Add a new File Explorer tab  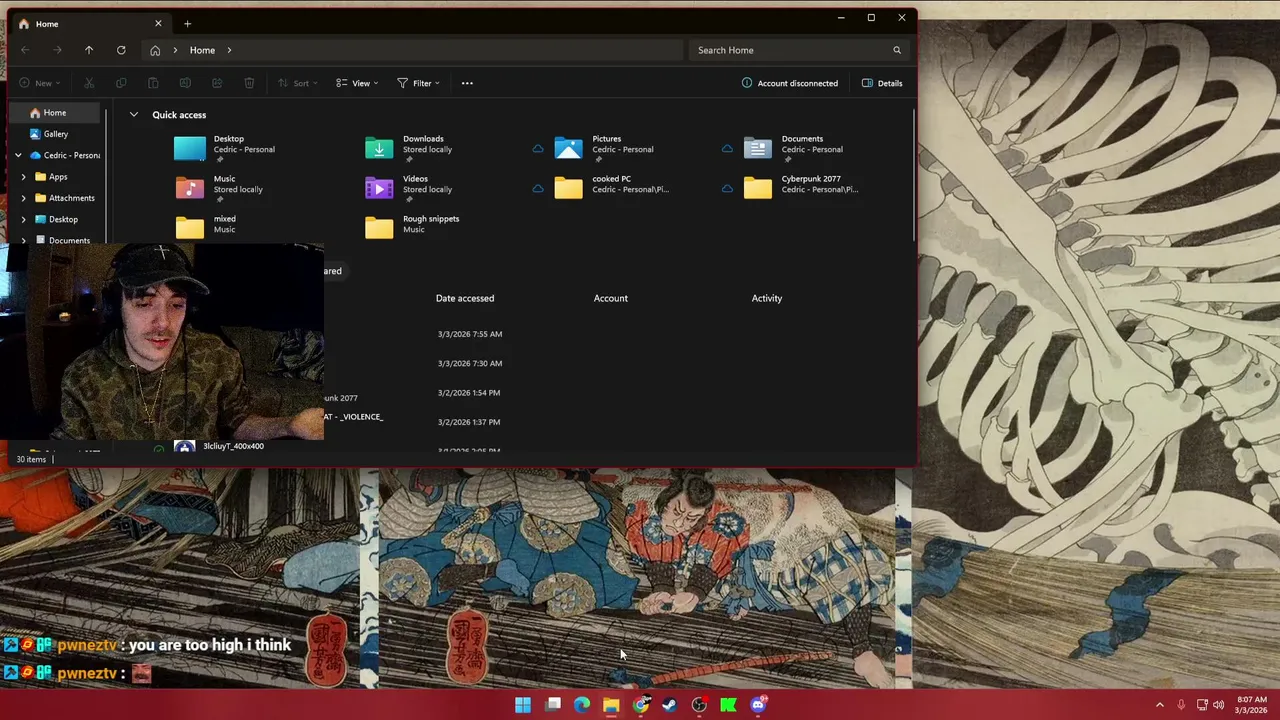[x=187, y=23]
